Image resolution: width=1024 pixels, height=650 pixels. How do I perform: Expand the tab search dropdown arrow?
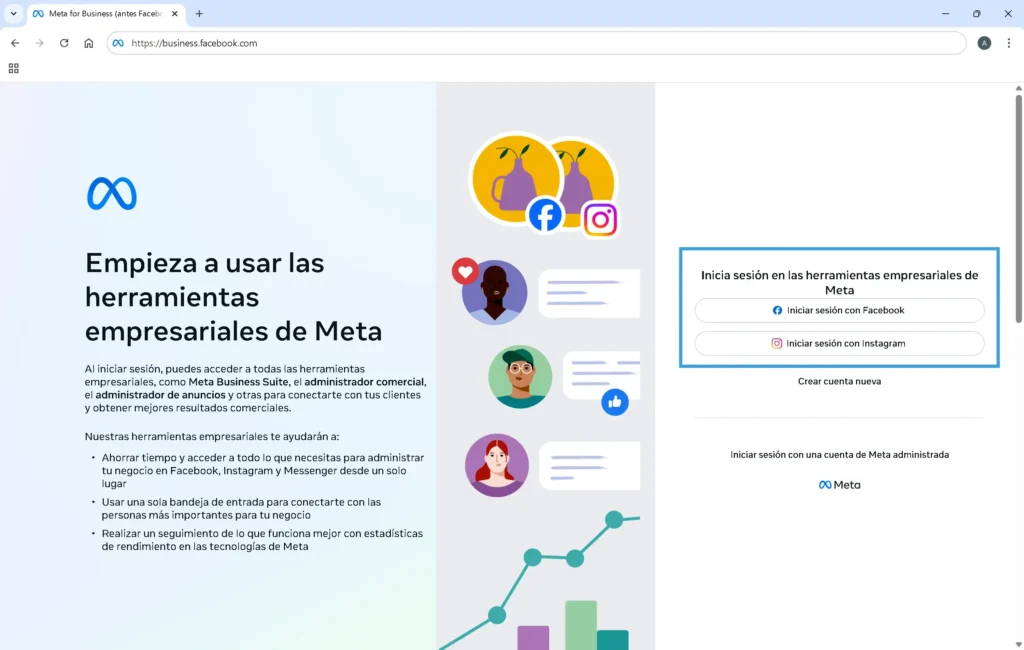click(13, 13)
